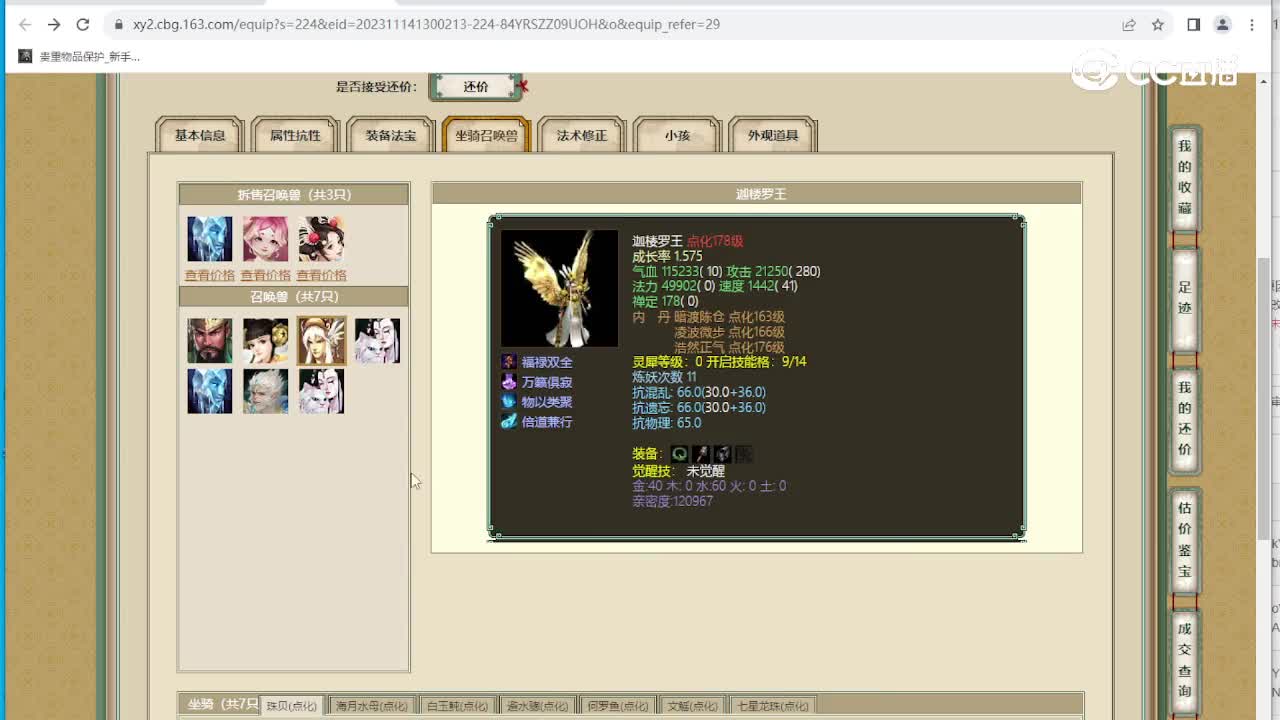This screenshot has height=720, width=1280.
Task: Open 估价鉴宝 in right sidebar
Action: tap(1185, 540)
